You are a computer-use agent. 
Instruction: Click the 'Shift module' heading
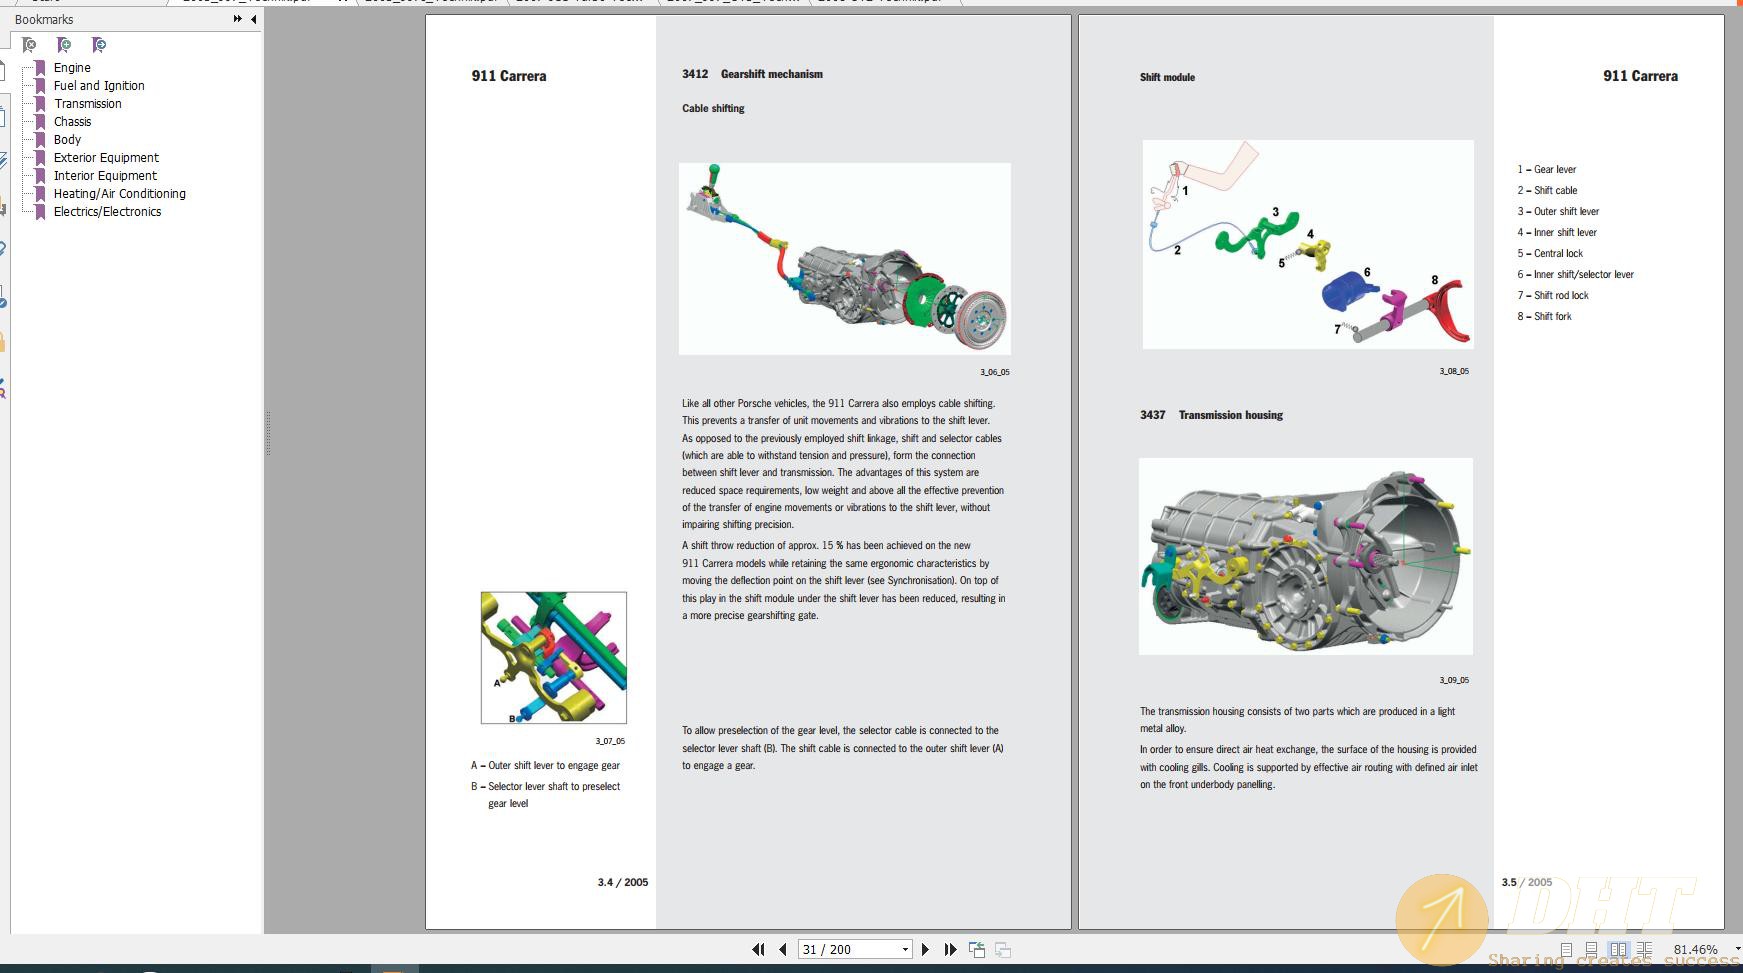(x=1167, y=77)
